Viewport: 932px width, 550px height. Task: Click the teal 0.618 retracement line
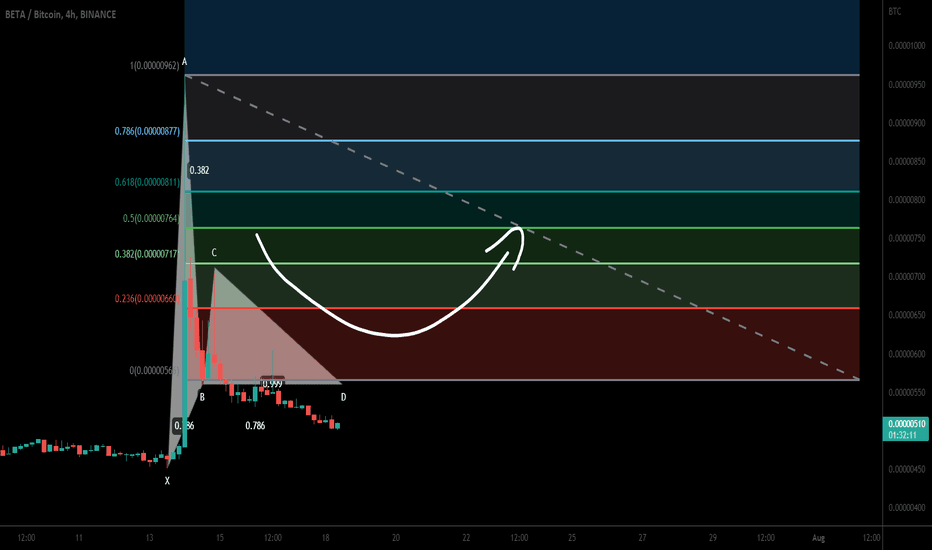point(523,191)
